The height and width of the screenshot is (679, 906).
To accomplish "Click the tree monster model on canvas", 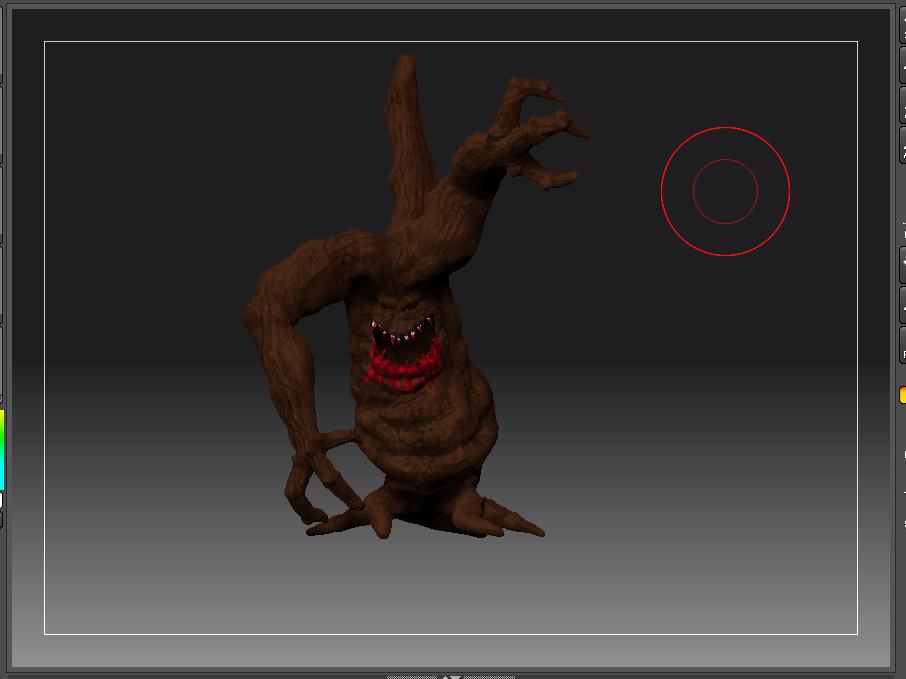I will pos(414,298).
